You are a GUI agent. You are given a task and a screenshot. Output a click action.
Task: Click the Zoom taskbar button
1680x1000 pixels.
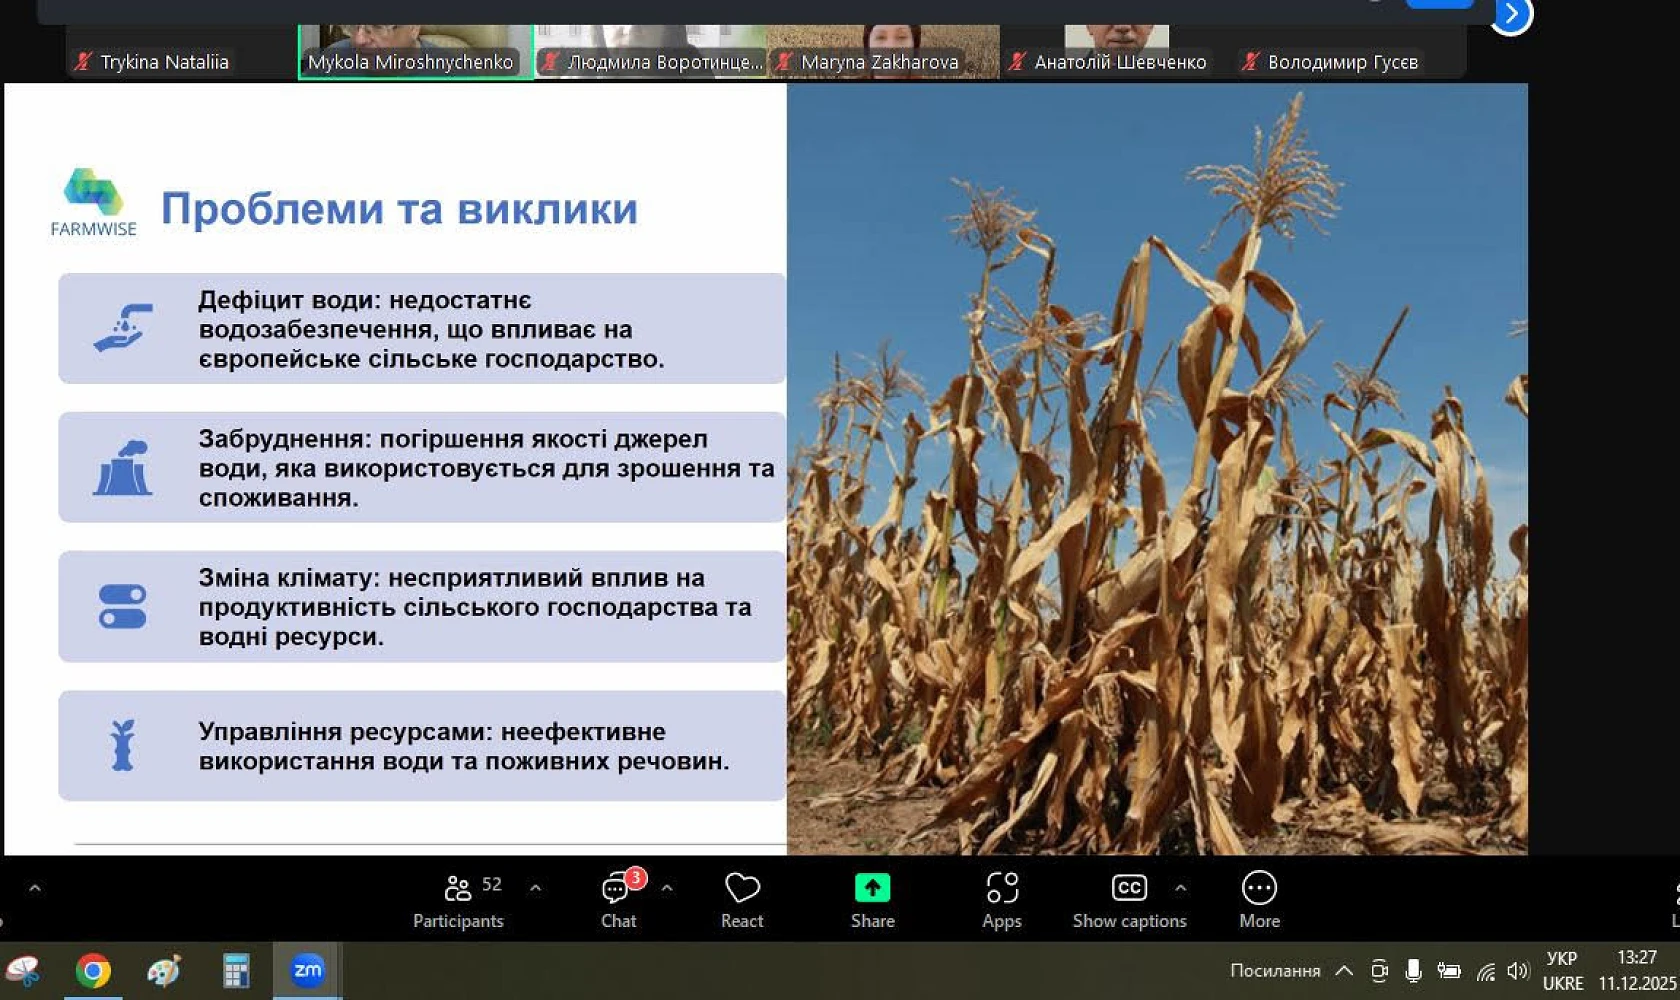(307, 971)
